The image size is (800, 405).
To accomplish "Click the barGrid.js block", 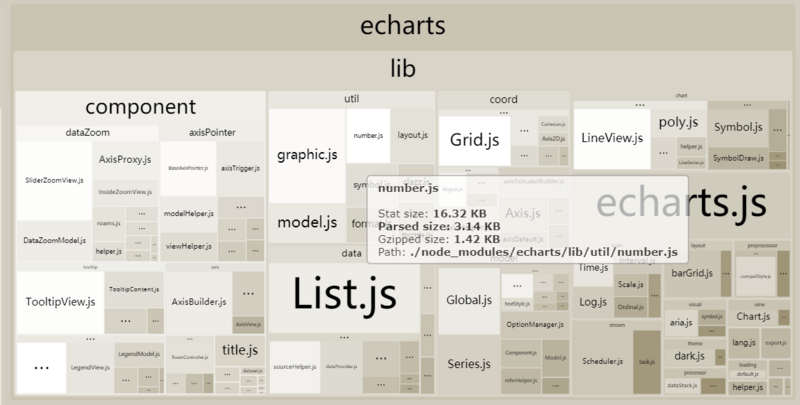I will [692, 273].
